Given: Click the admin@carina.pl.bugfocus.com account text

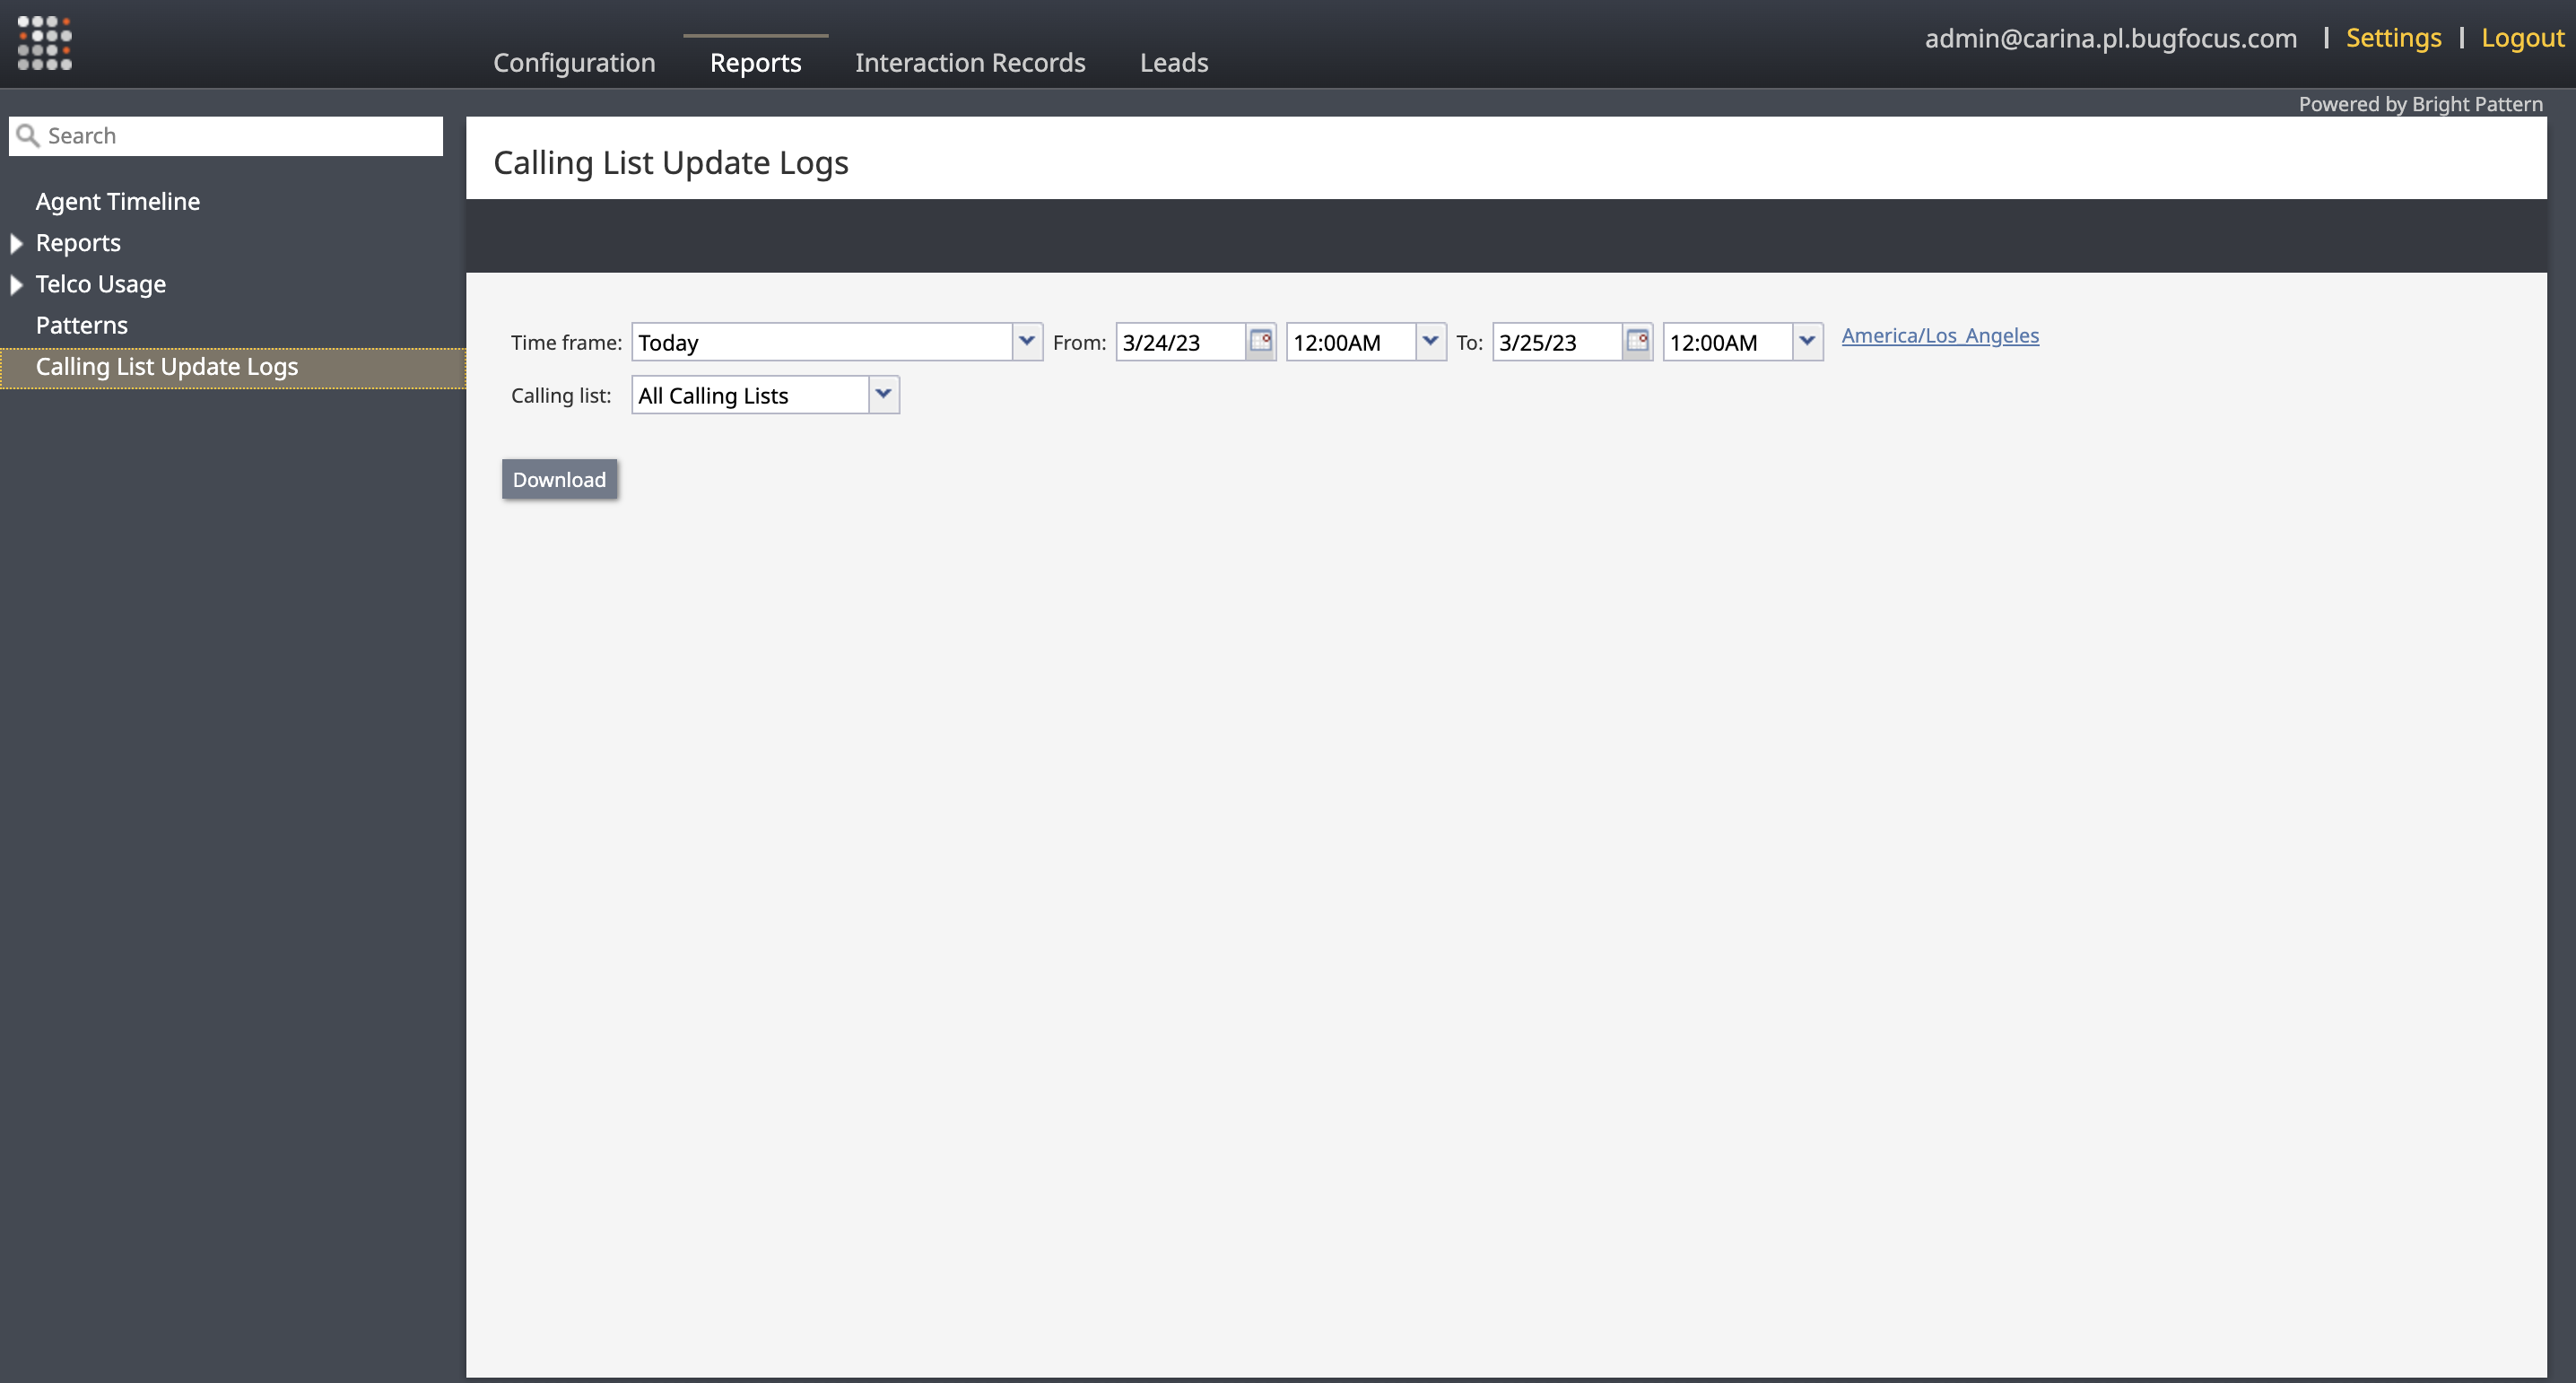Looking at the screenshot, I should coord(2111,38).
